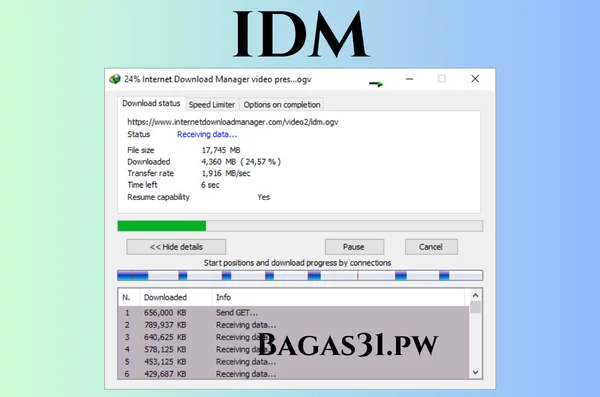
Task: Select connection row with 453,125 KB
Action: pos(293,362)
